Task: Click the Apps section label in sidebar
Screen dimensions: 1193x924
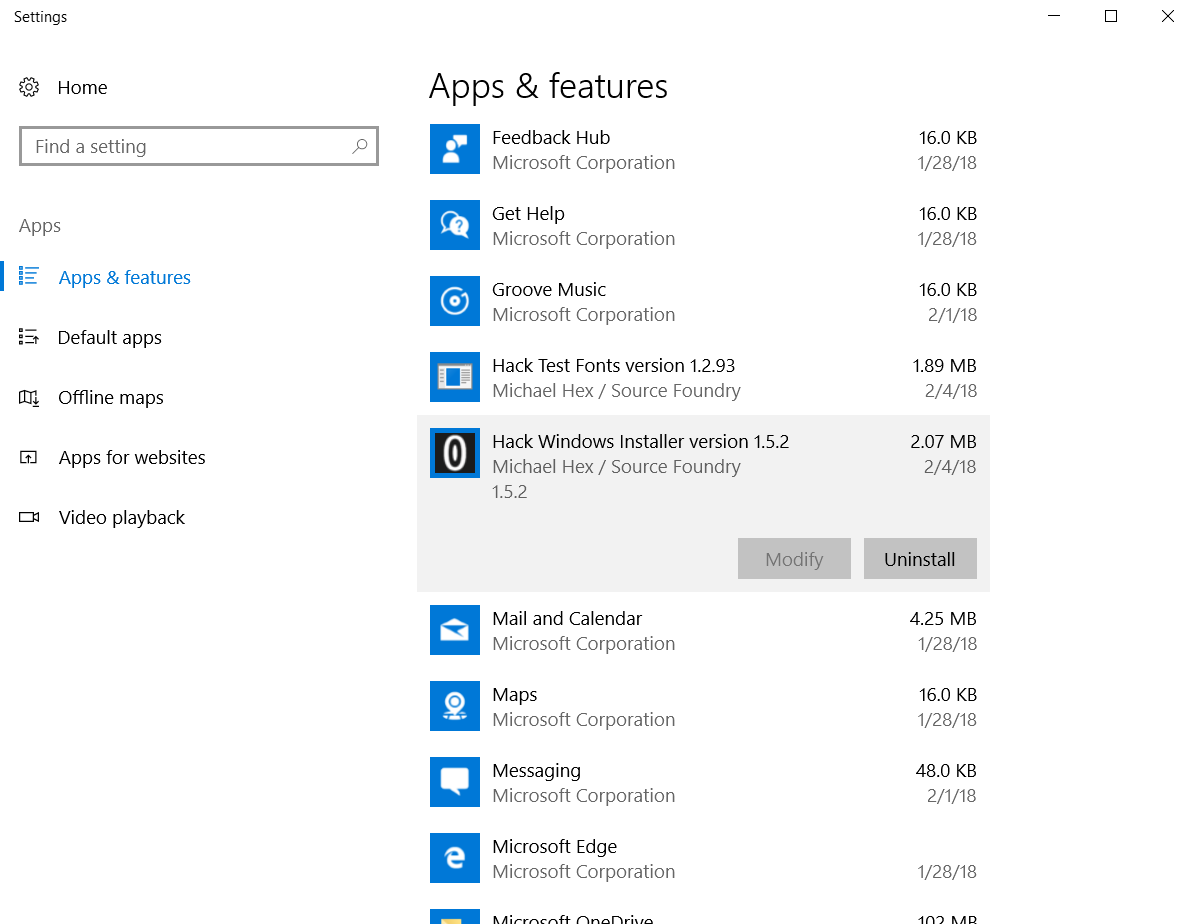Action: tap(40, 226)
